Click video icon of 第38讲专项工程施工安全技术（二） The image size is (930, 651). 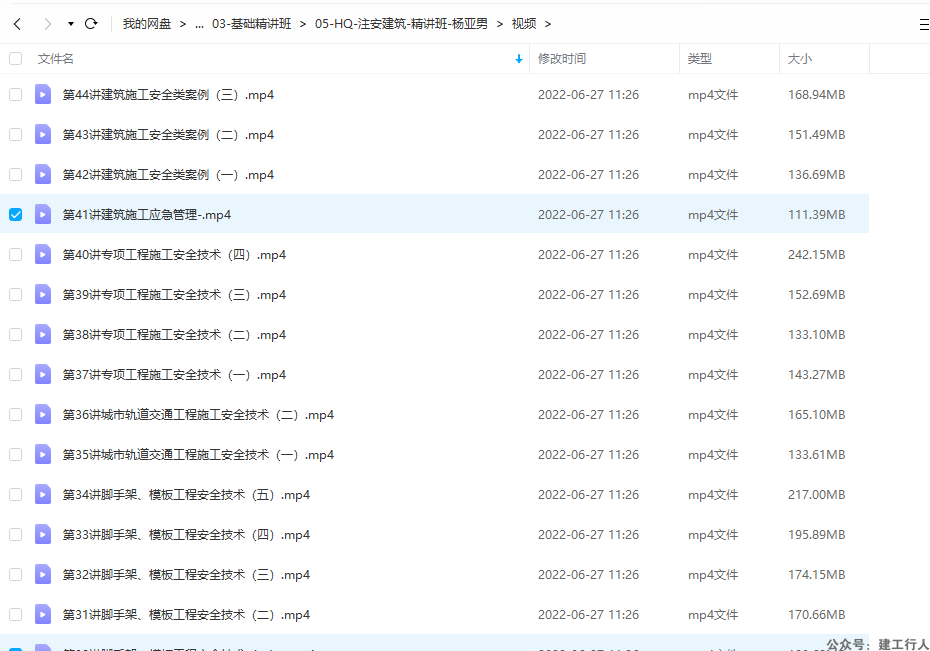pyautogui.click(x=43, y=334)
